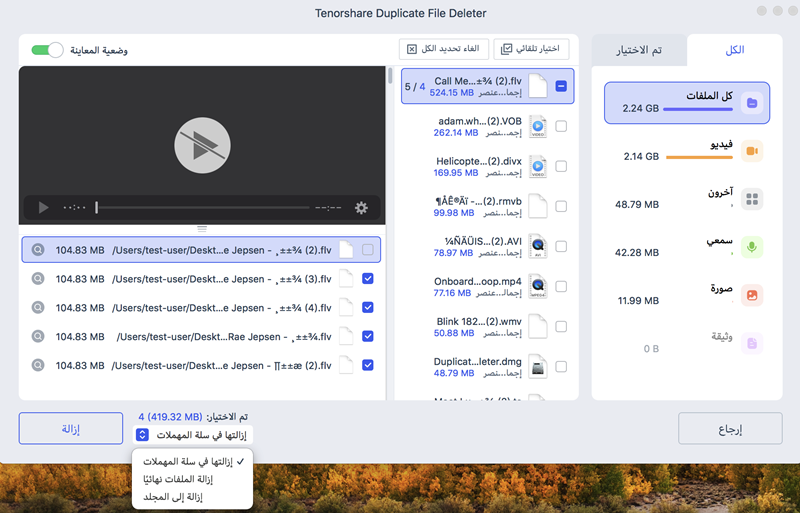Click the image category picture icon
The height and width of the screenshot is (513, 800).
point(752,295)
